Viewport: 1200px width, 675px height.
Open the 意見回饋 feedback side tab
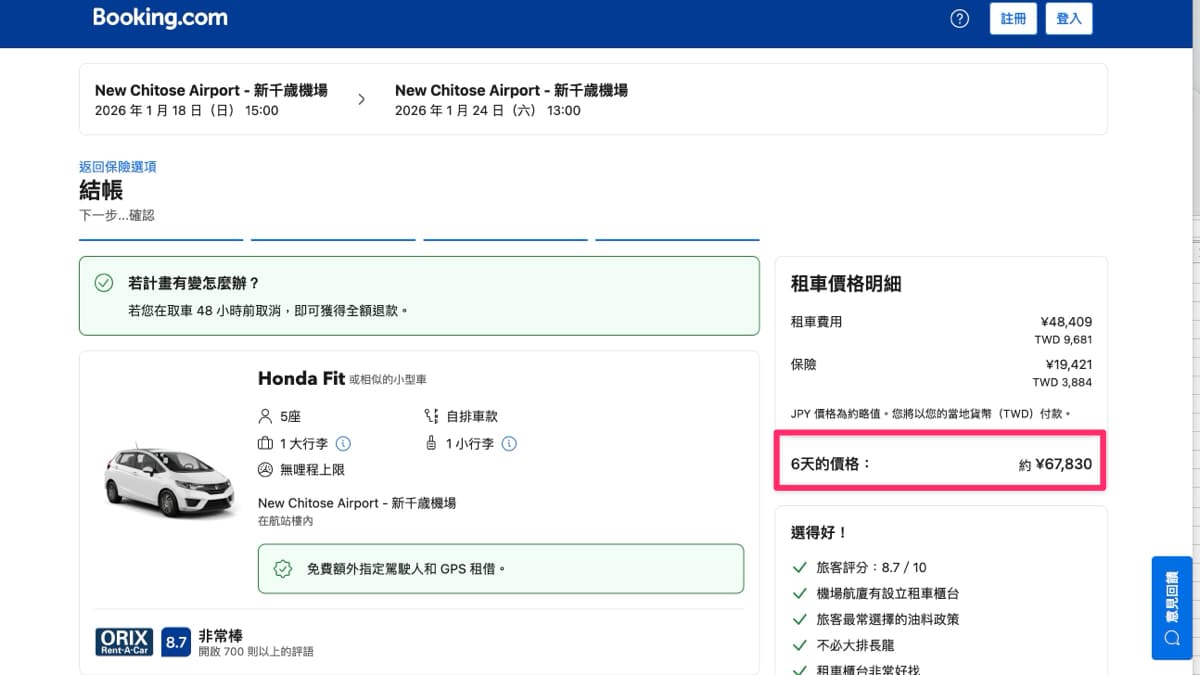(1172, 608)
